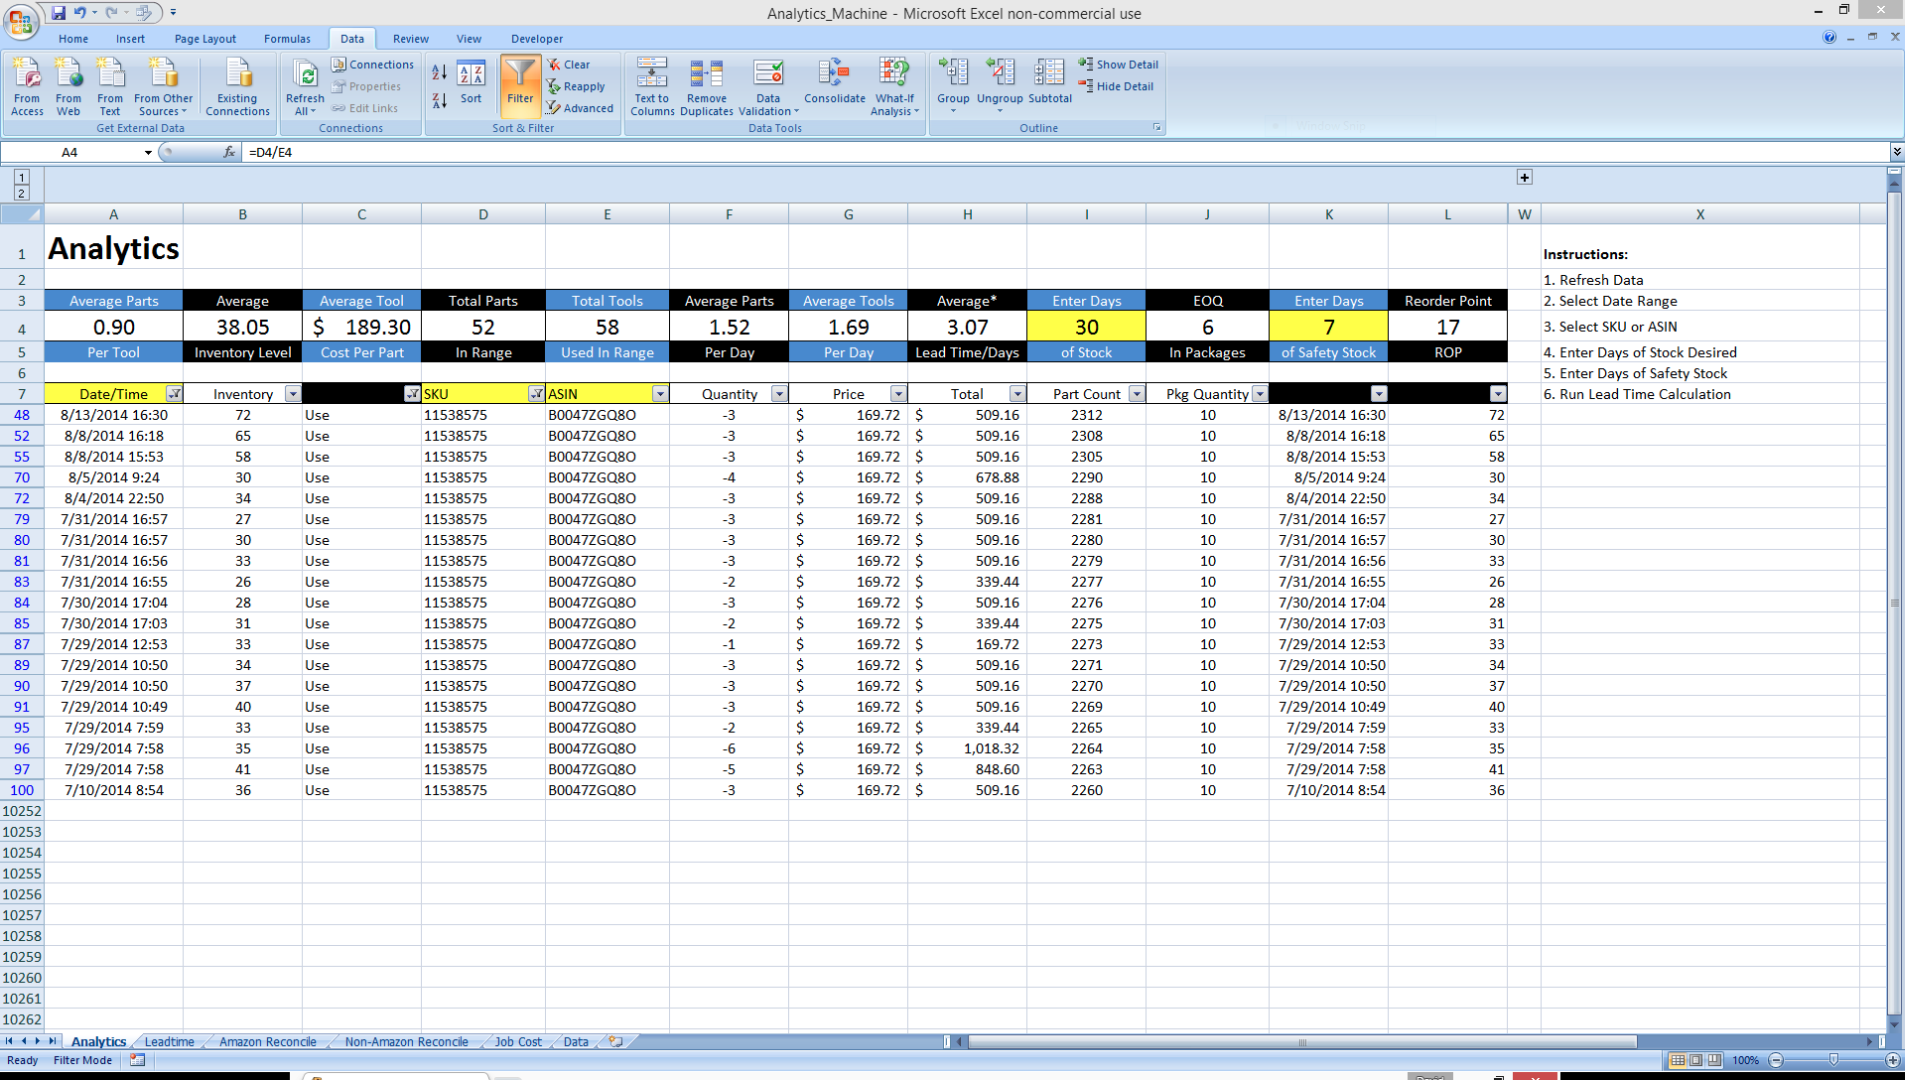Select yellow Days of Stock cell 30
The image size is (1905, 1080).
coord(1086,327)
